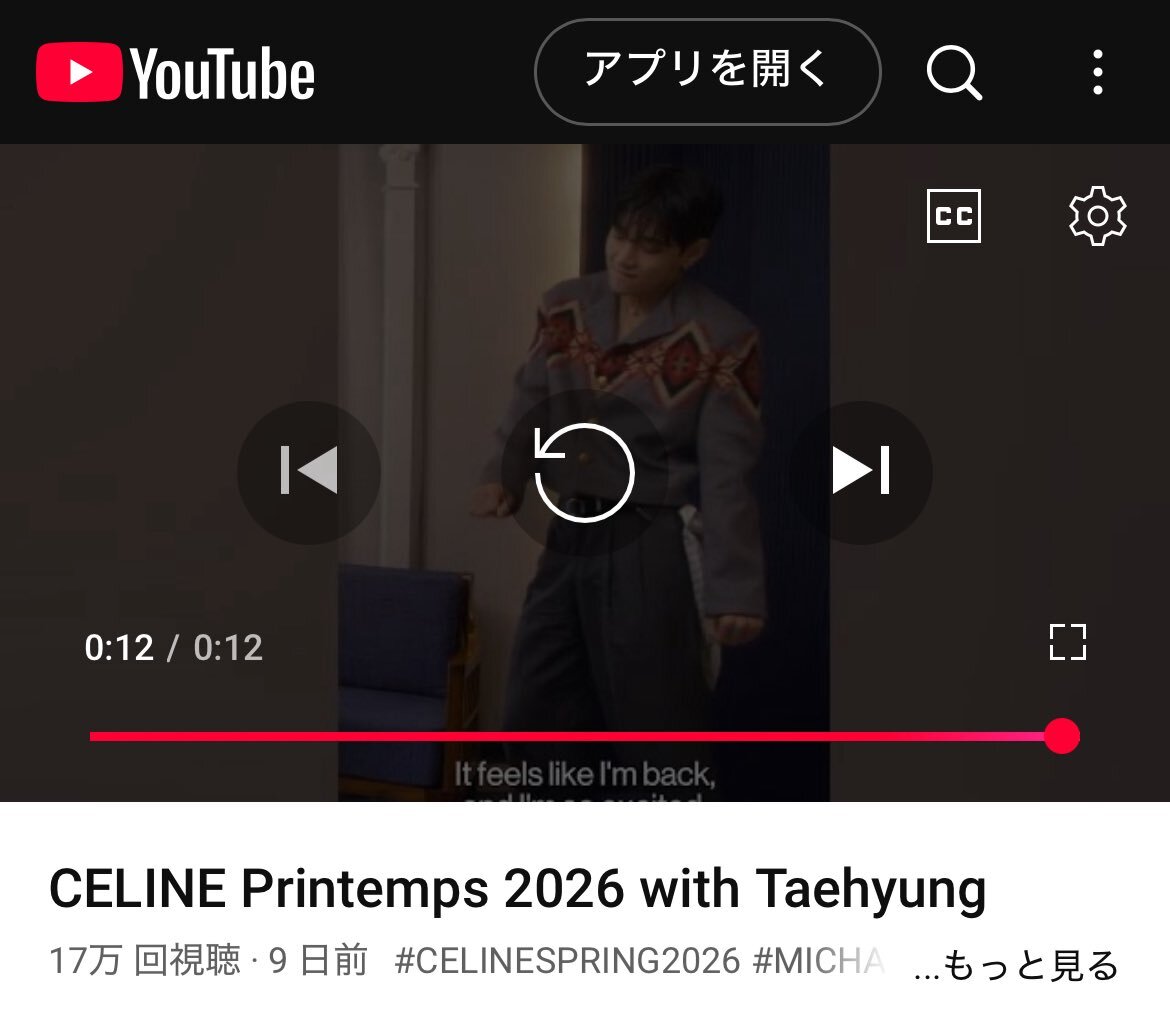Click the YouTube logo to go home
The image size is (1170, 1022).
point(175,72)
